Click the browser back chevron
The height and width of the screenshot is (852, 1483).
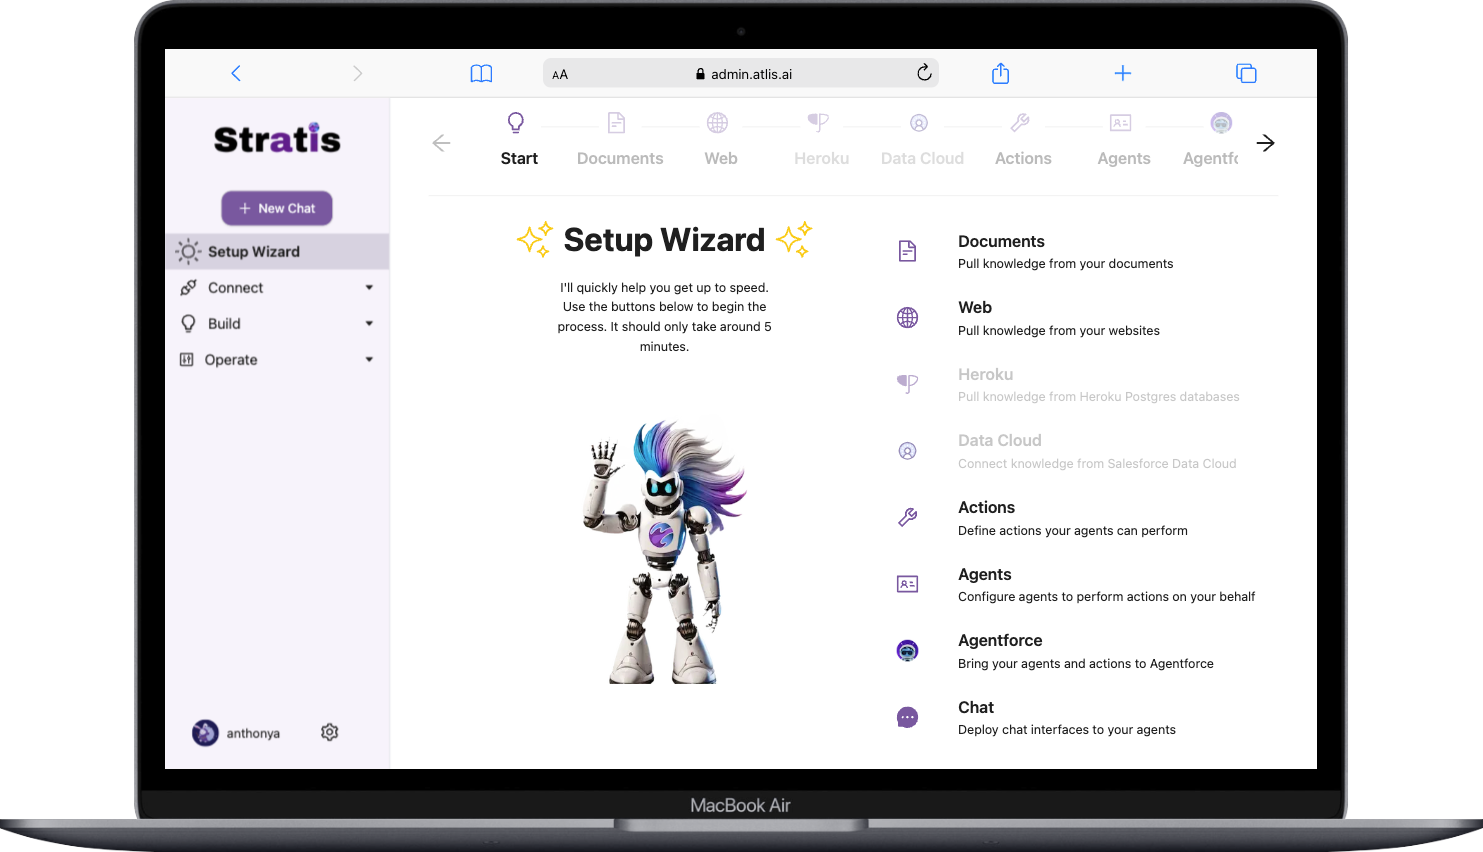point(236,73)
